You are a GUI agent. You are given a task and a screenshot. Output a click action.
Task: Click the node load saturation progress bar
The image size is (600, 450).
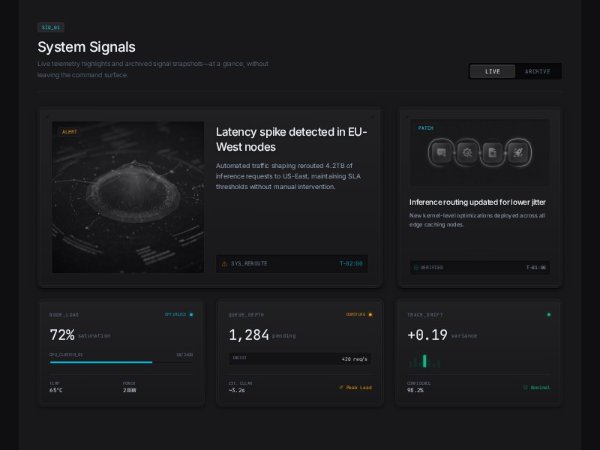120,362
